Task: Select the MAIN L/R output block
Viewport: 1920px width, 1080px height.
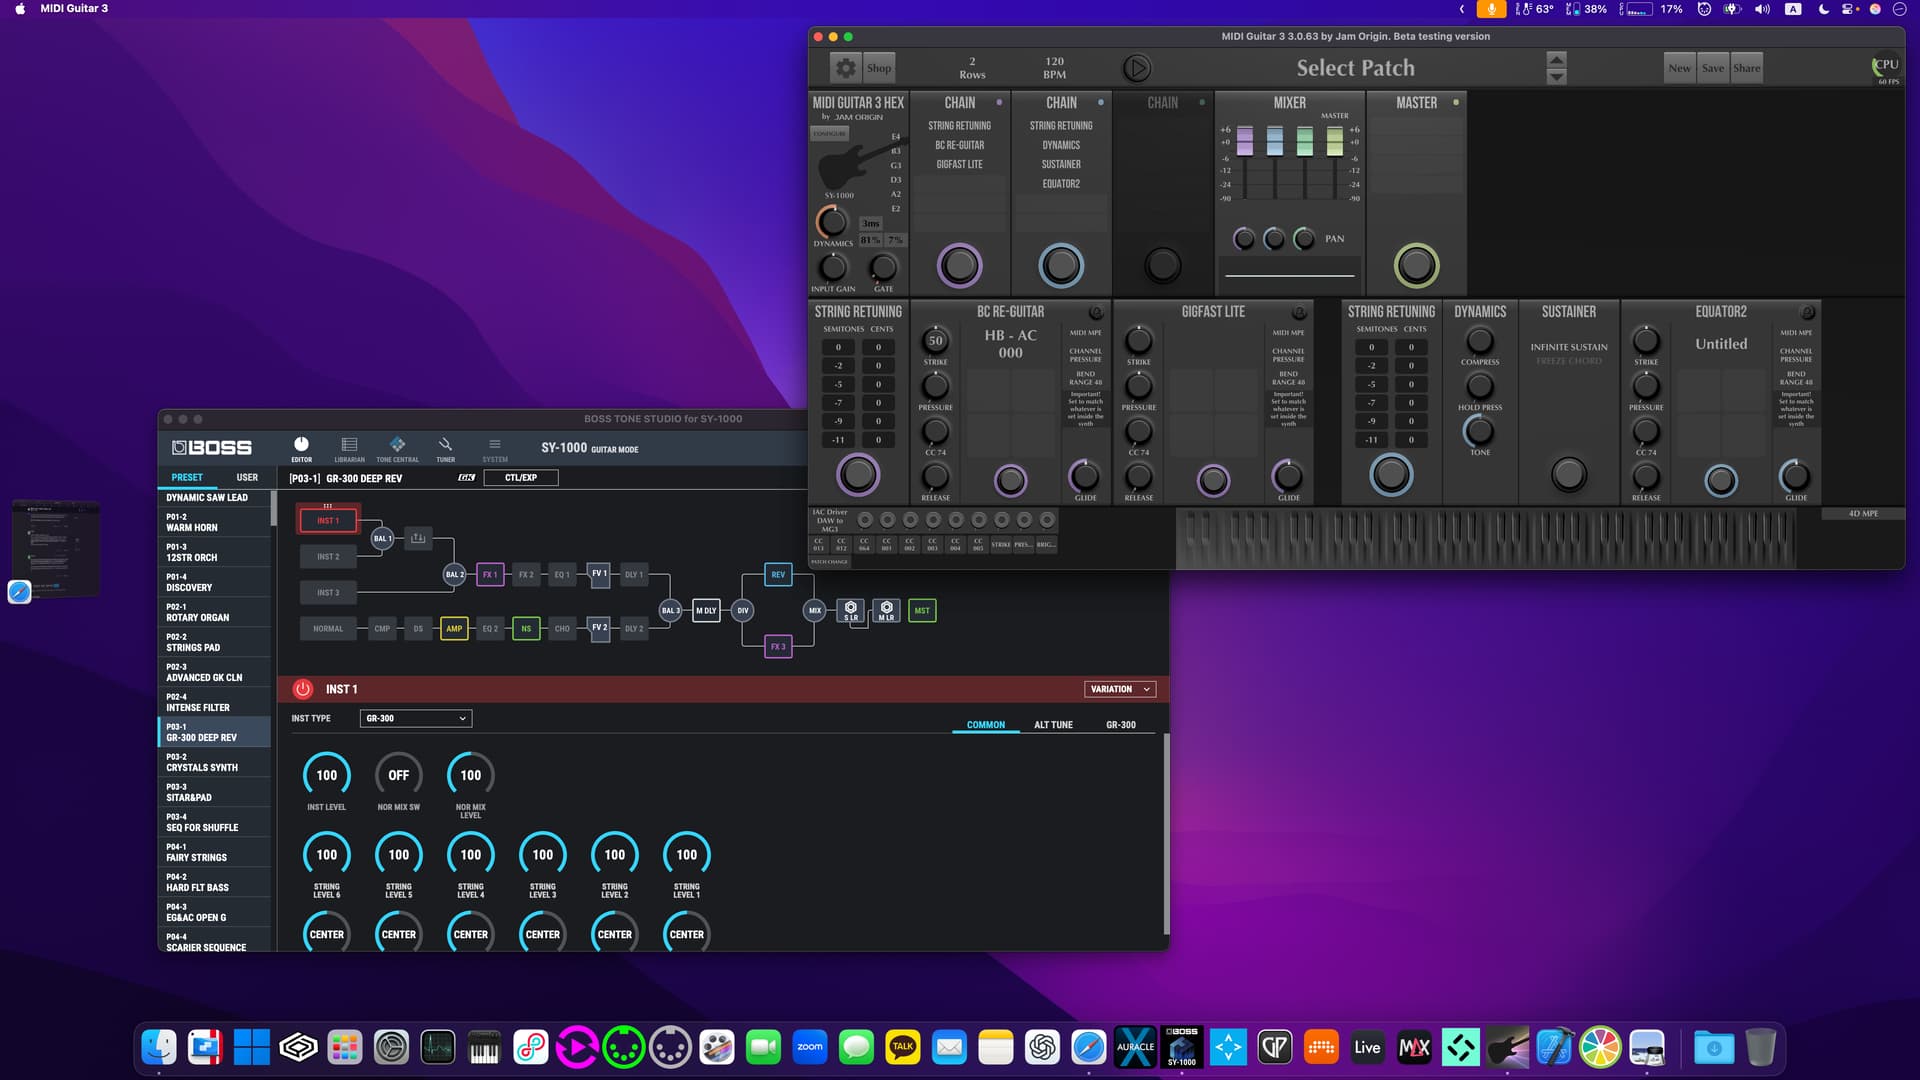Action: [x=886, y=611]
